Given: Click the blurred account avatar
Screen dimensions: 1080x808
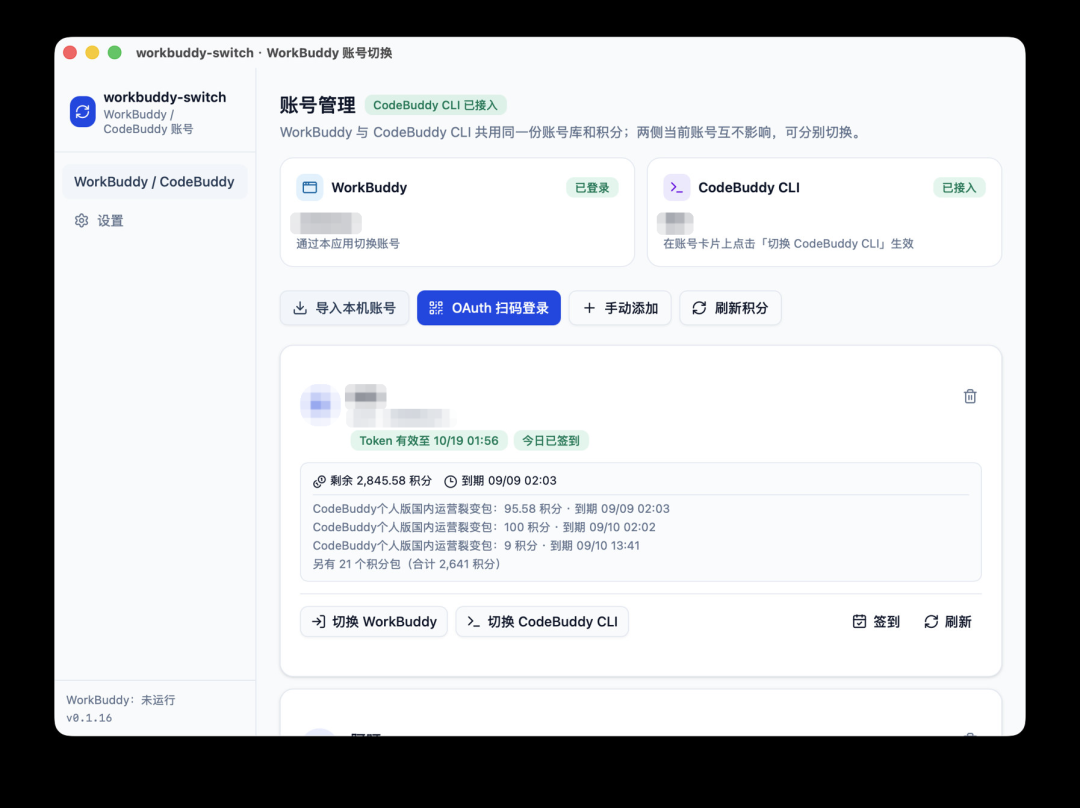Looking at the screenshot, I should [320, 405].
